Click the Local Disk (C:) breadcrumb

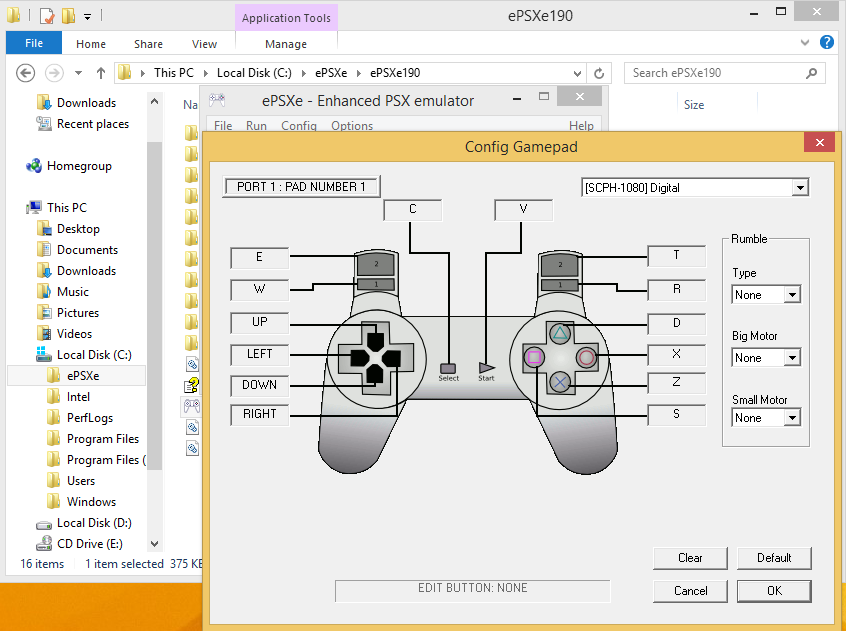click(x=254, y=73)
